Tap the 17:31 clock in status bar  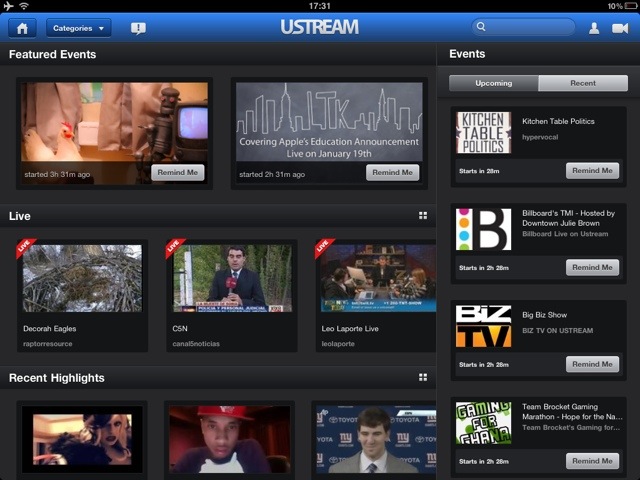coord(320,6)
